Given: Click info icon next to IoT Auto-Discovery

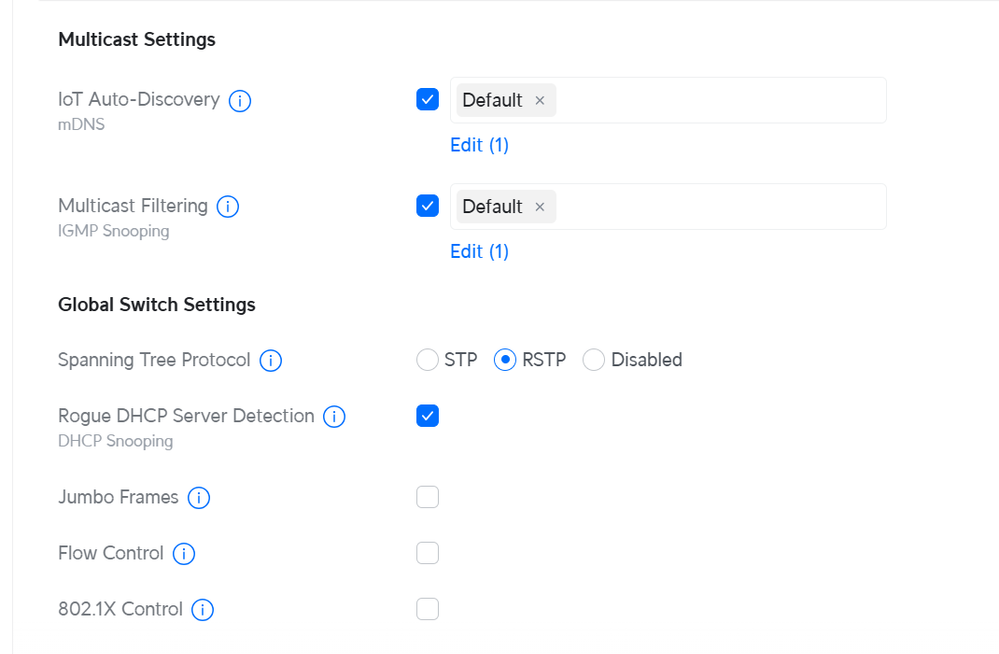Looking at the screenshot, I should 240,101.
